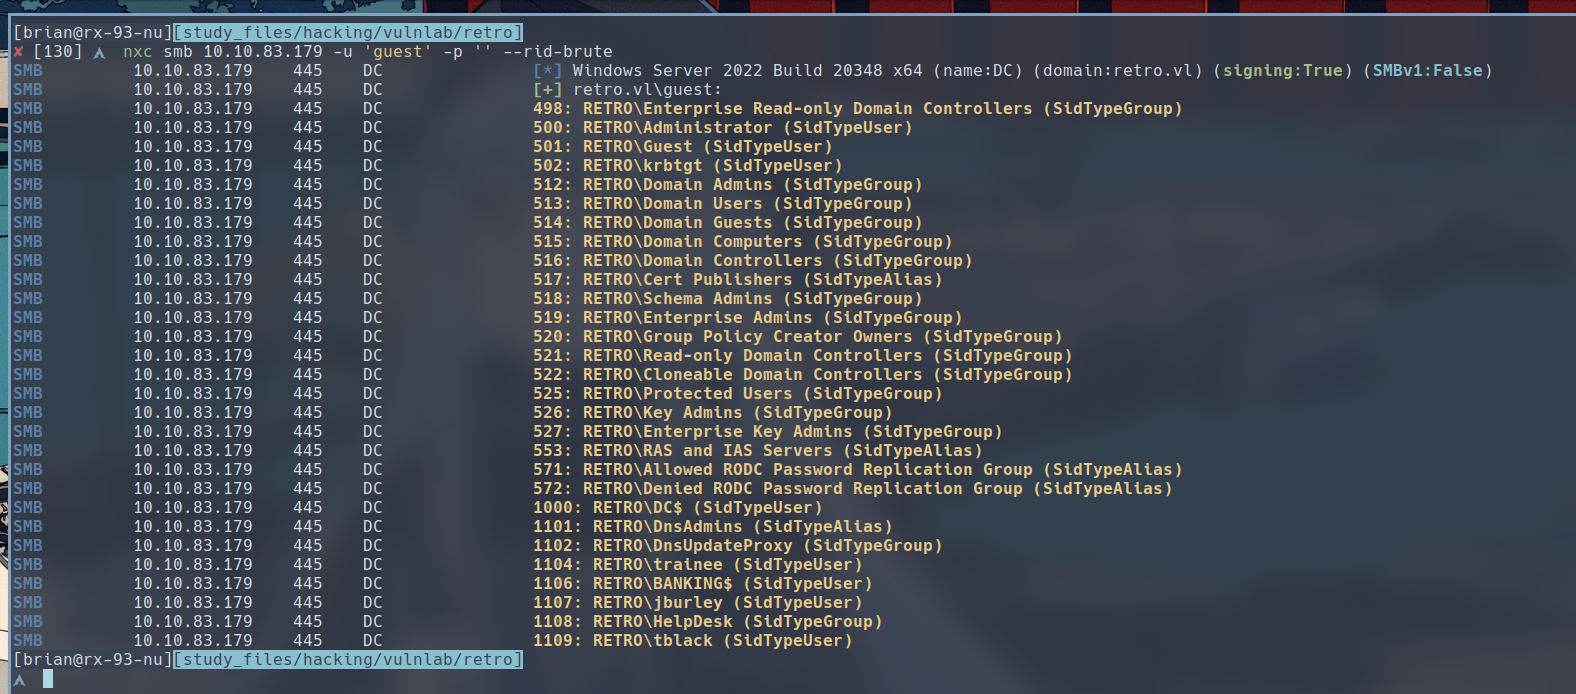Click 520: Group Policy Creator Owners entry

[x=798, y=337]
